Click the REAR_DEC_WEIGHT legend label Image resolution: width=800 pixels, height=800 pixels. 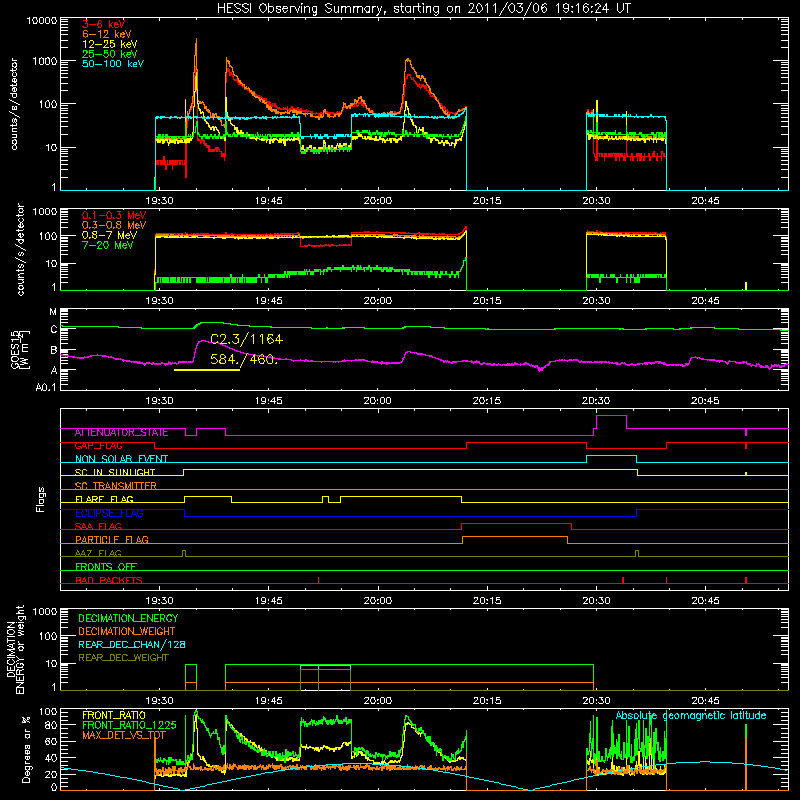[x=123, y=658]
